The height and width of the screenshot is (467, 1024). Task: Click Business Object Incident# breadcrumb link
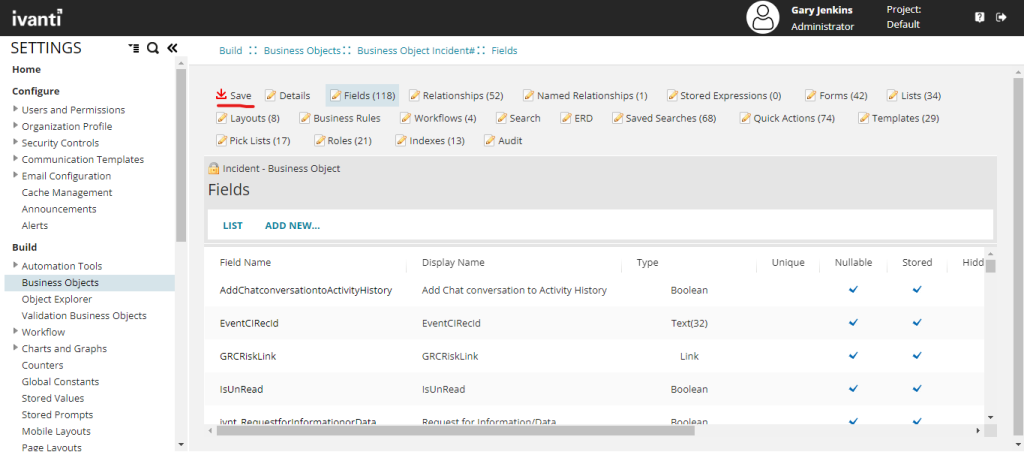point(415,50)
